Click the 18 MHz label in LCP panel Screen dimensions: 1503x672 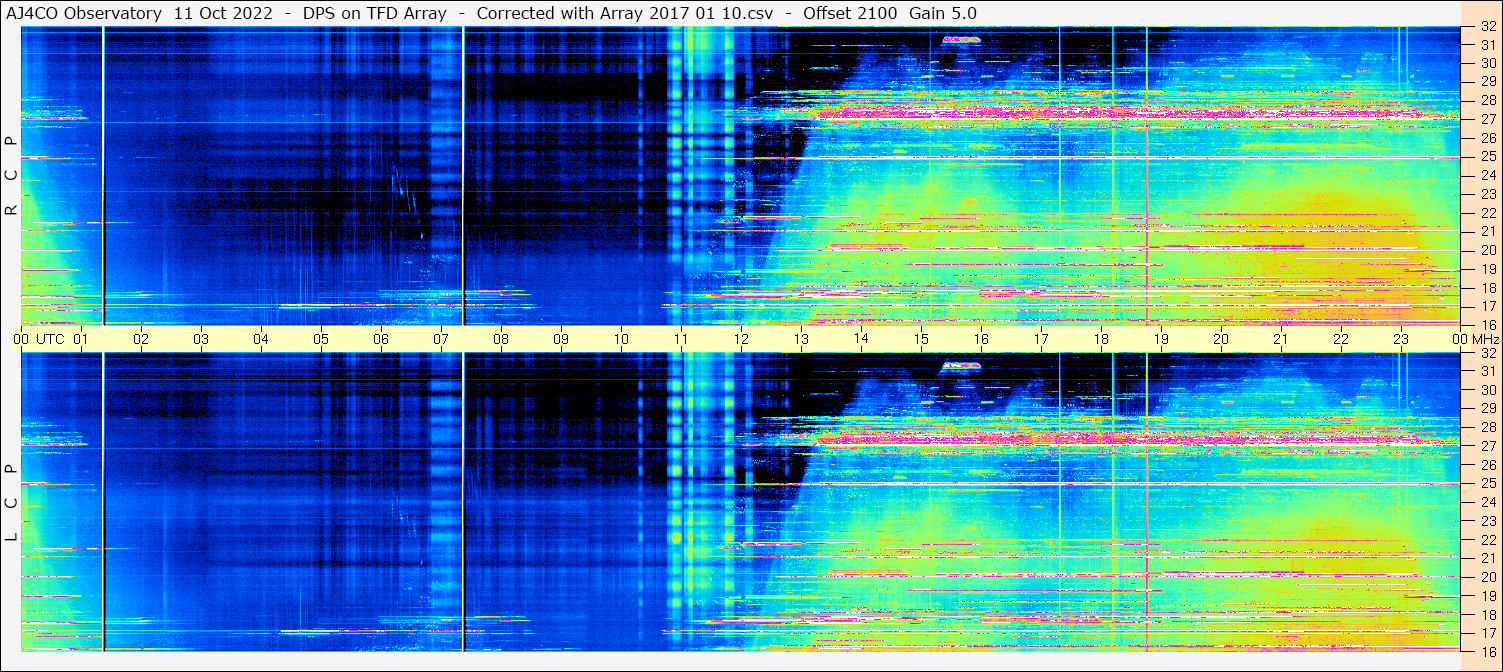[x=1488, y=614]
